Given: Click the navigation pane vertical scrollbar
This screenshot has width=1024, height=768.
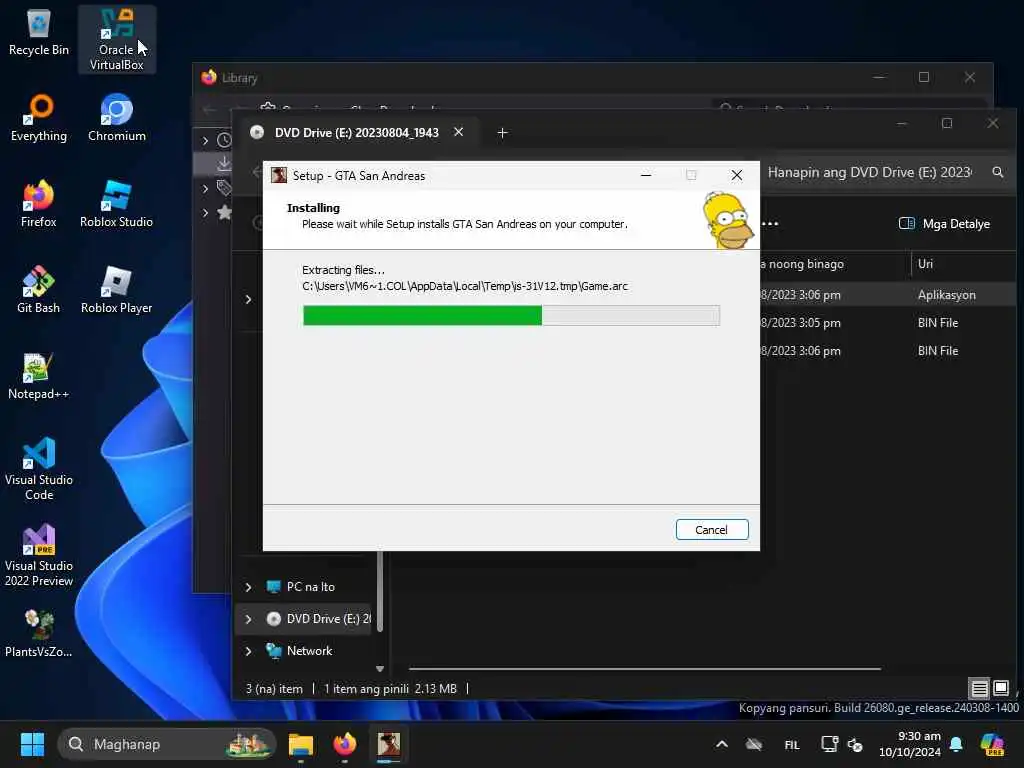Looking at the screenshot, I should [379, 591].
